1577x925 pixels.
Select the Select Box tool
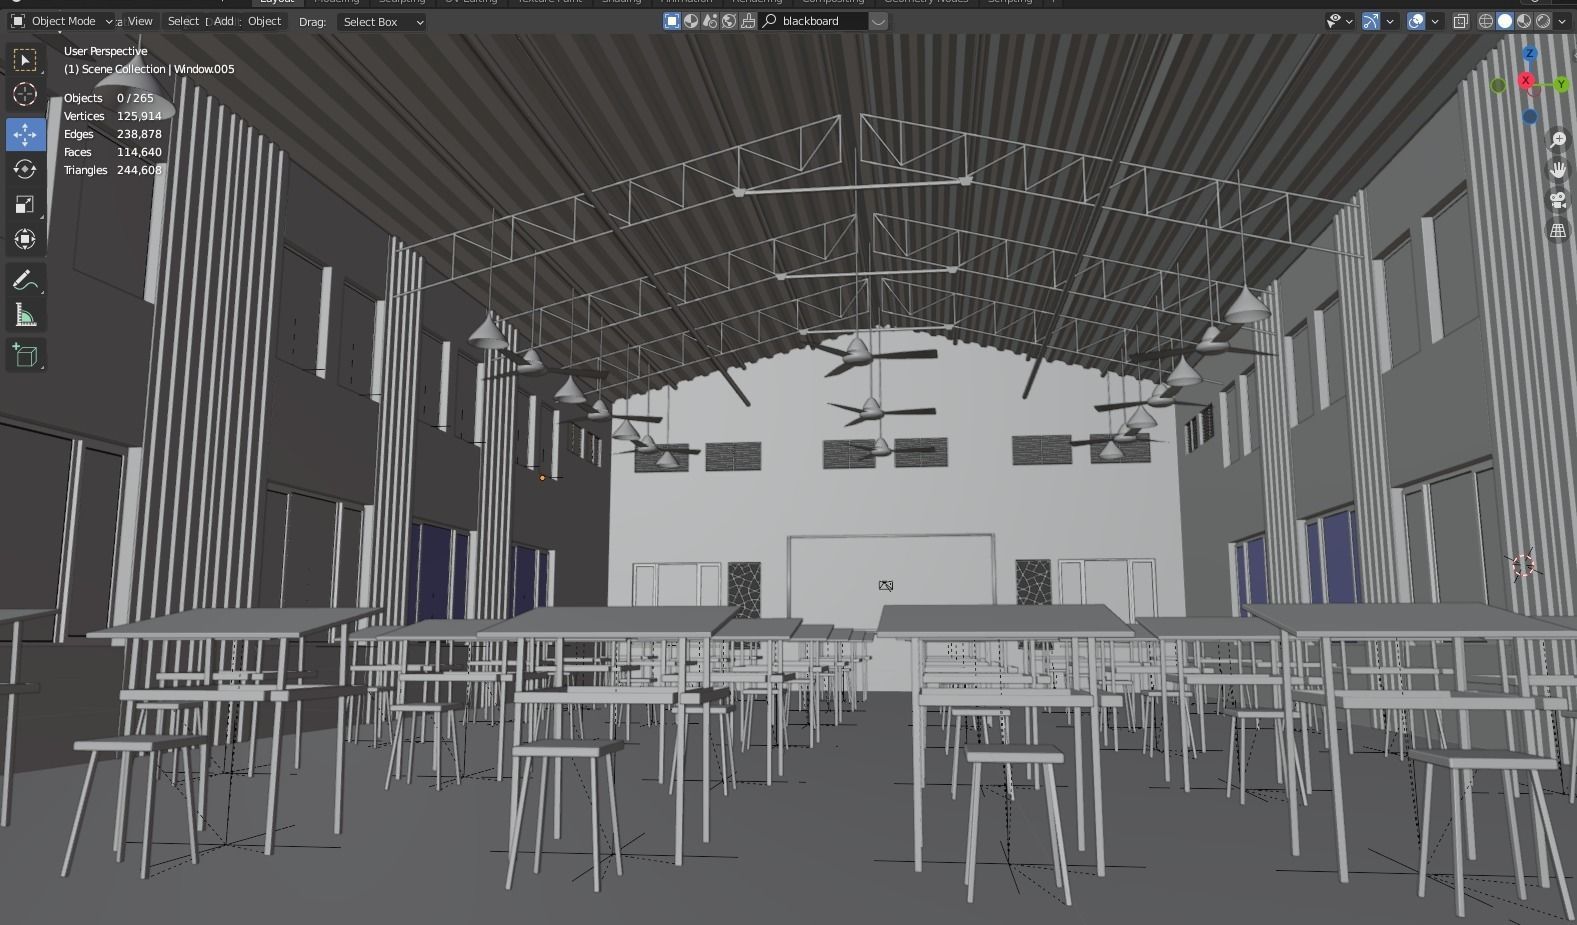[x=25, y=60]
